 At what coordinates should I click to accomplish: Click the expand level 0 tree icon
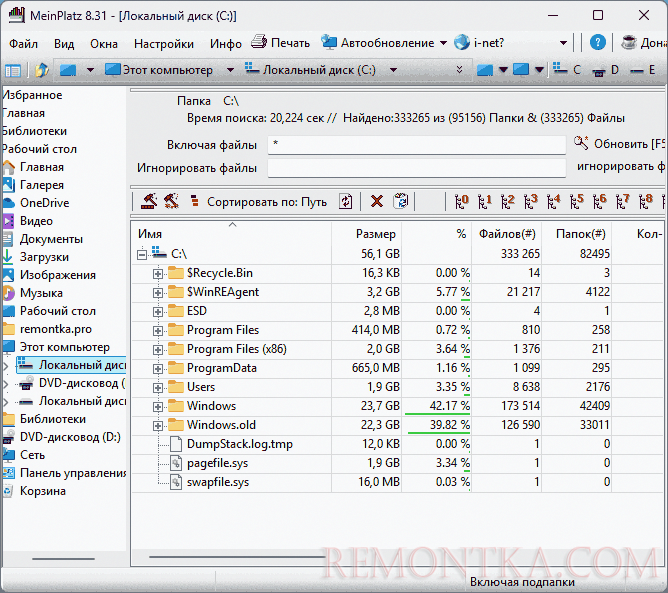(x=460, y=201)
